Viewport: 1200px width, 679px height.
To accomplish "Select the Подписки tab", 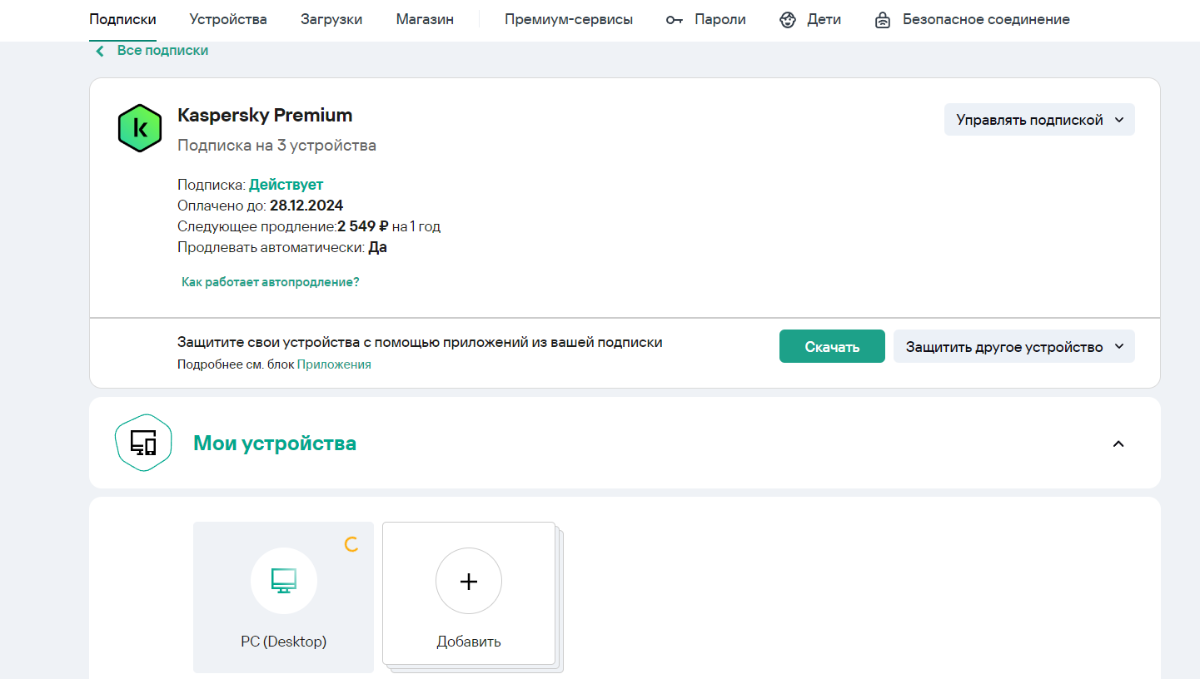I will pos(122,19).
